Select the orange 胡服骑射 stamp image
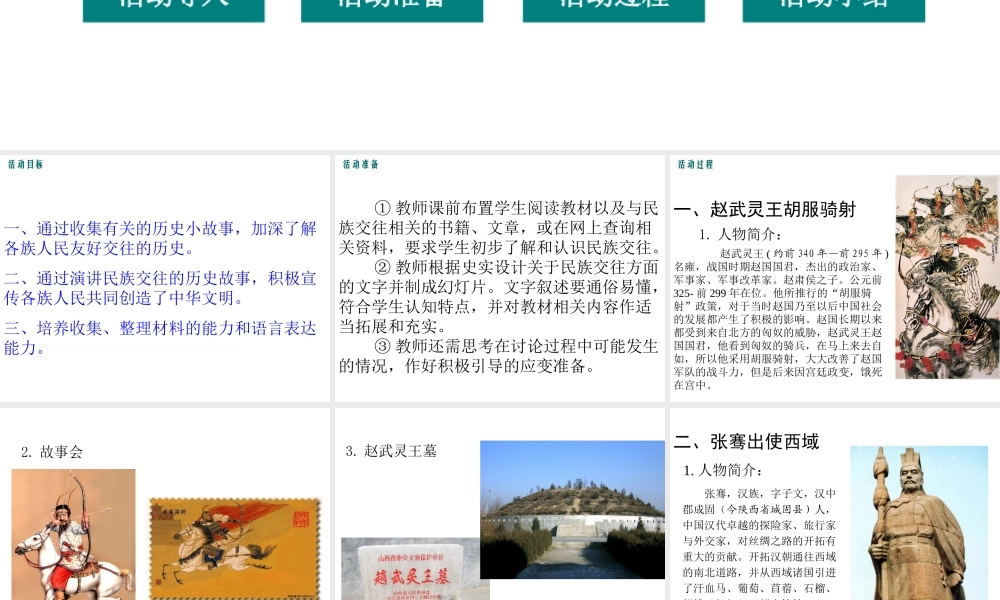The height and width of the screenshot is (600, 1000). (x=235, y=548)
